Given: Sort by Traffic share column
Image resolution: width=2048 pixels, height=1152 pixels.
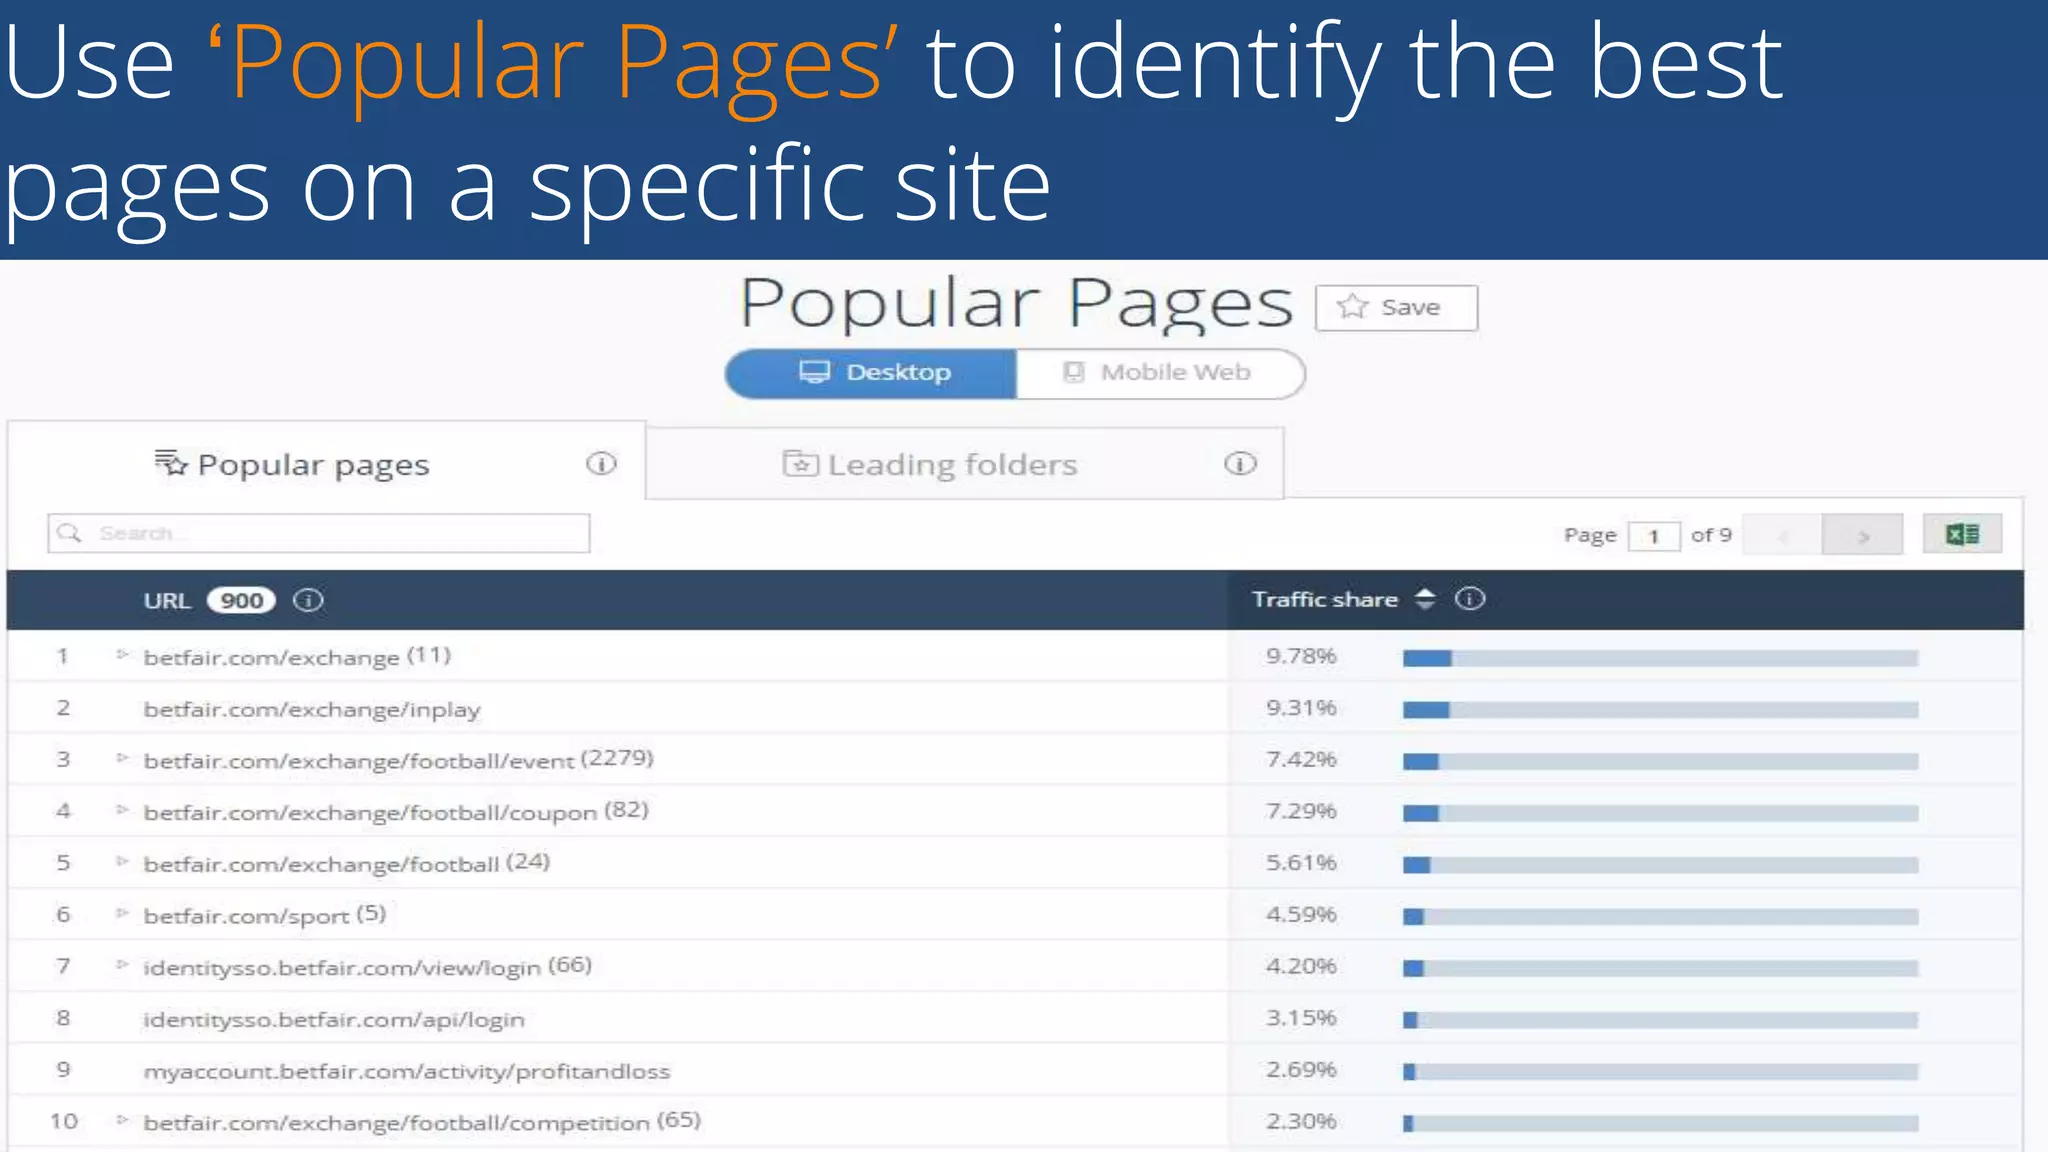Looking at the screenshot, I should 1425,599.
